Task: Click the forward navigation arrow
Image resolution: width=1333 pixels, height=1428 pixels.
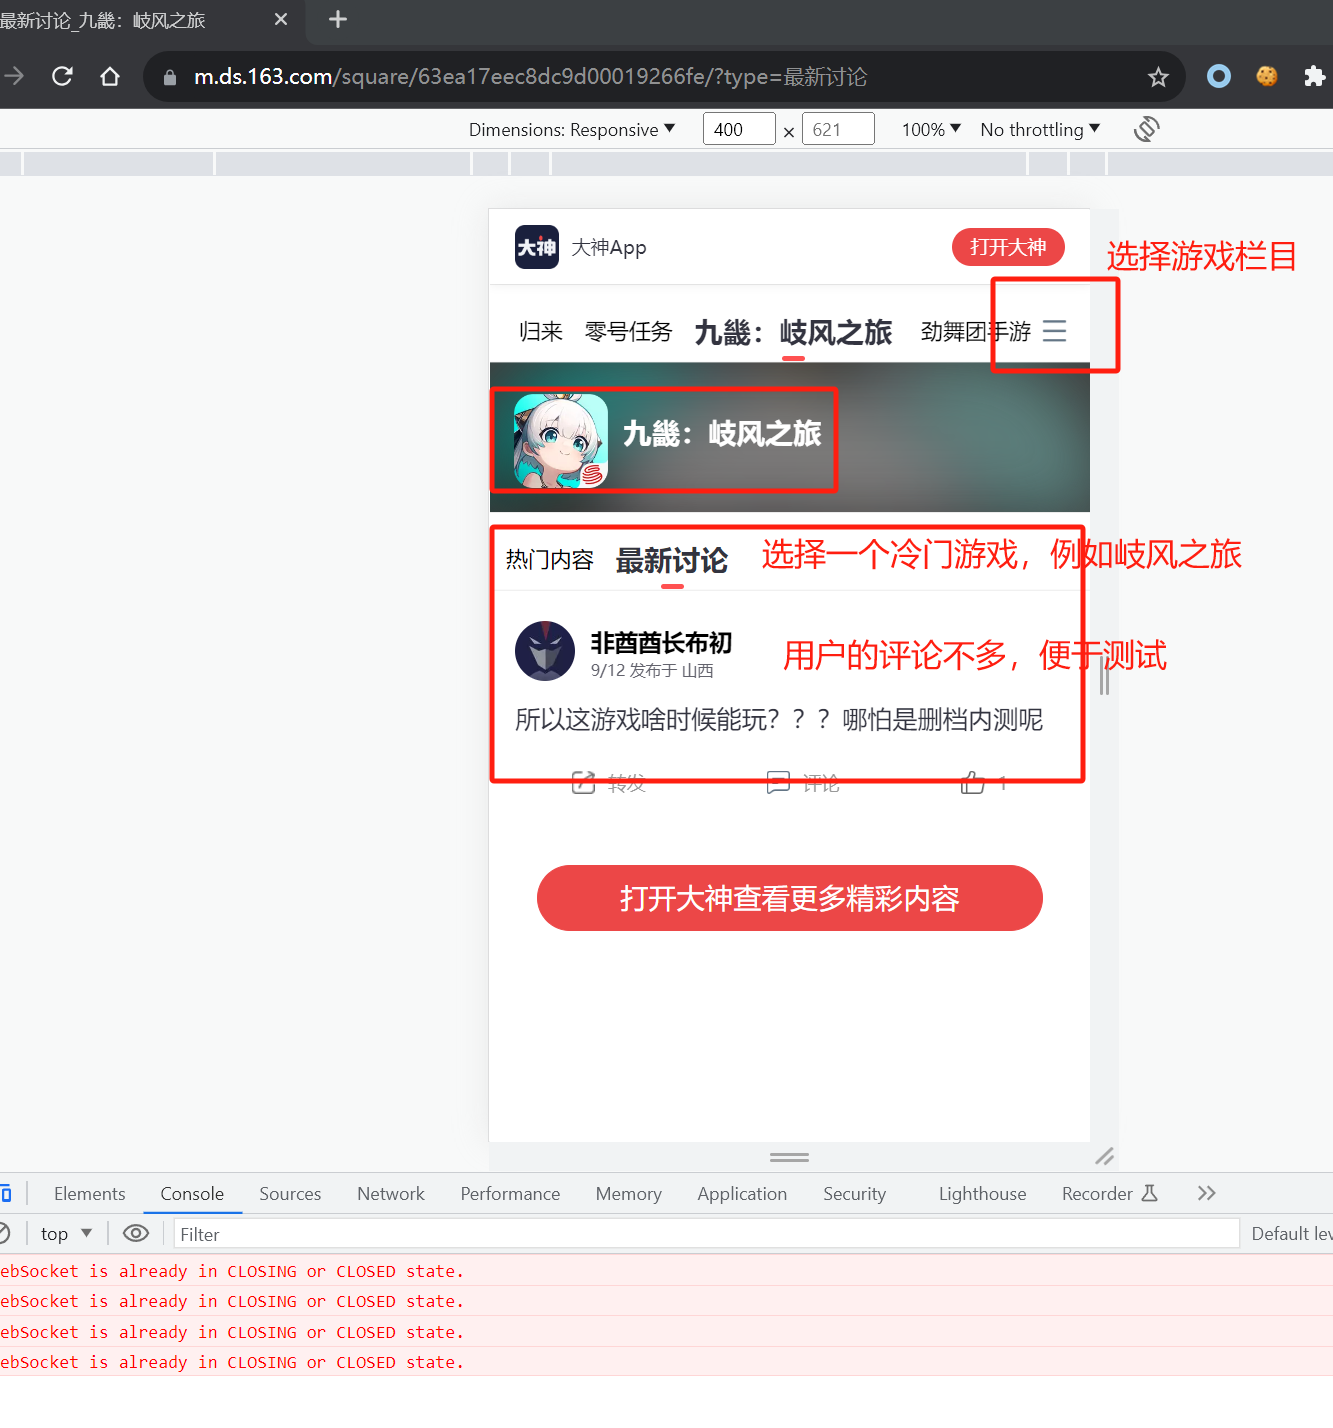Action: coord(13,76)
